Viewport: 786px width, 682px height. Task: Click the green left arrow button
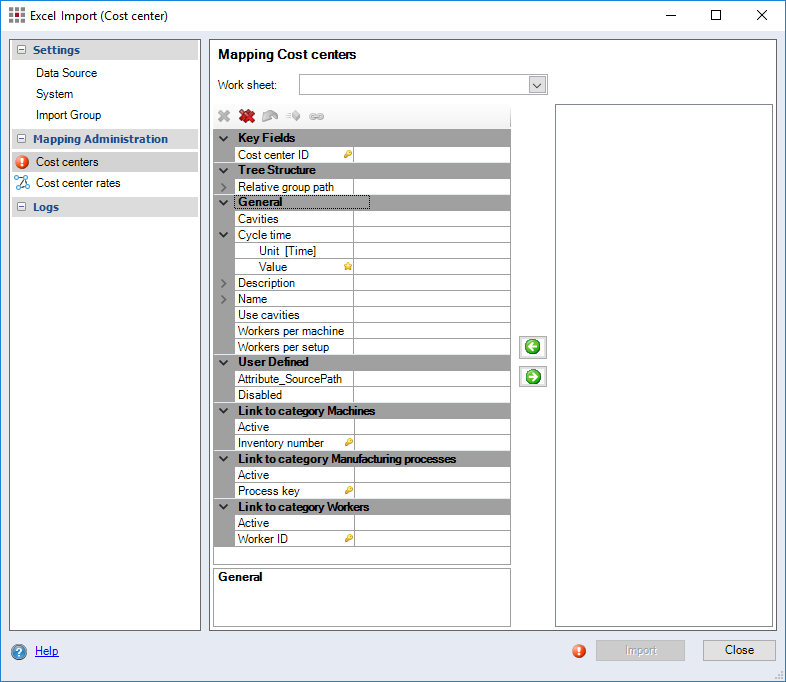[x=533, y=347]
